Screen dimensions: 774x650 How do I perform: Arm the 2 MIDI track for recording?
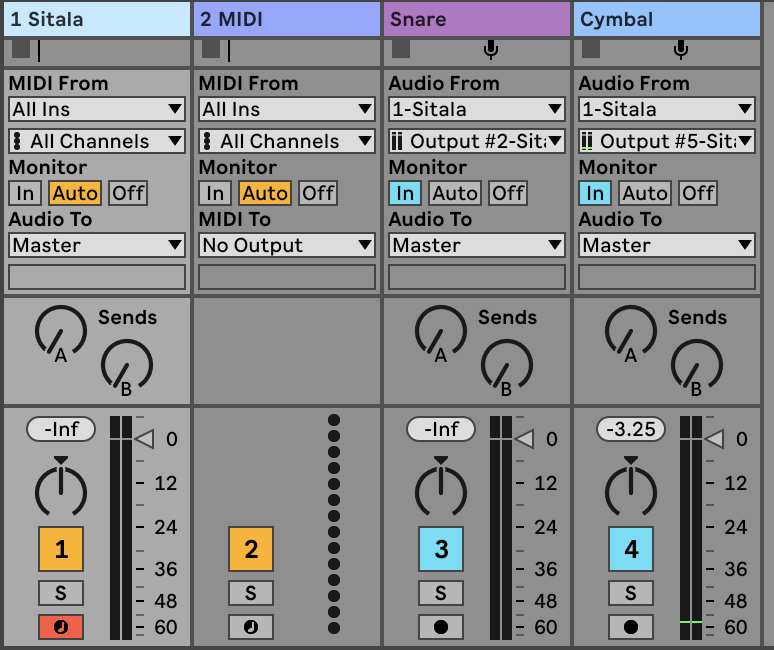[251, 627]
